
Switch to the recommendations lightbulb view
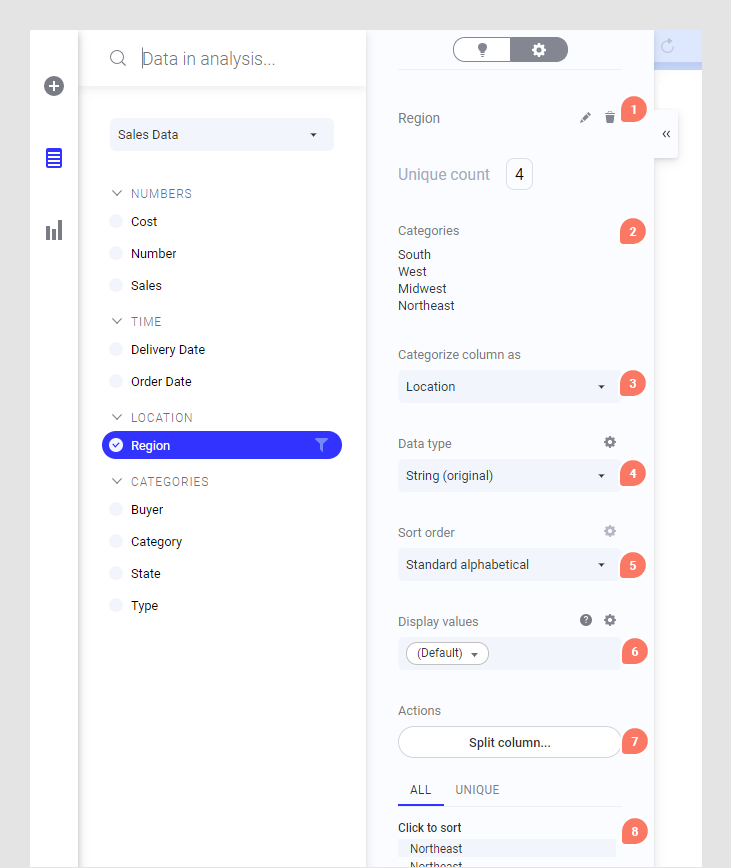click(x=482, y=49)
